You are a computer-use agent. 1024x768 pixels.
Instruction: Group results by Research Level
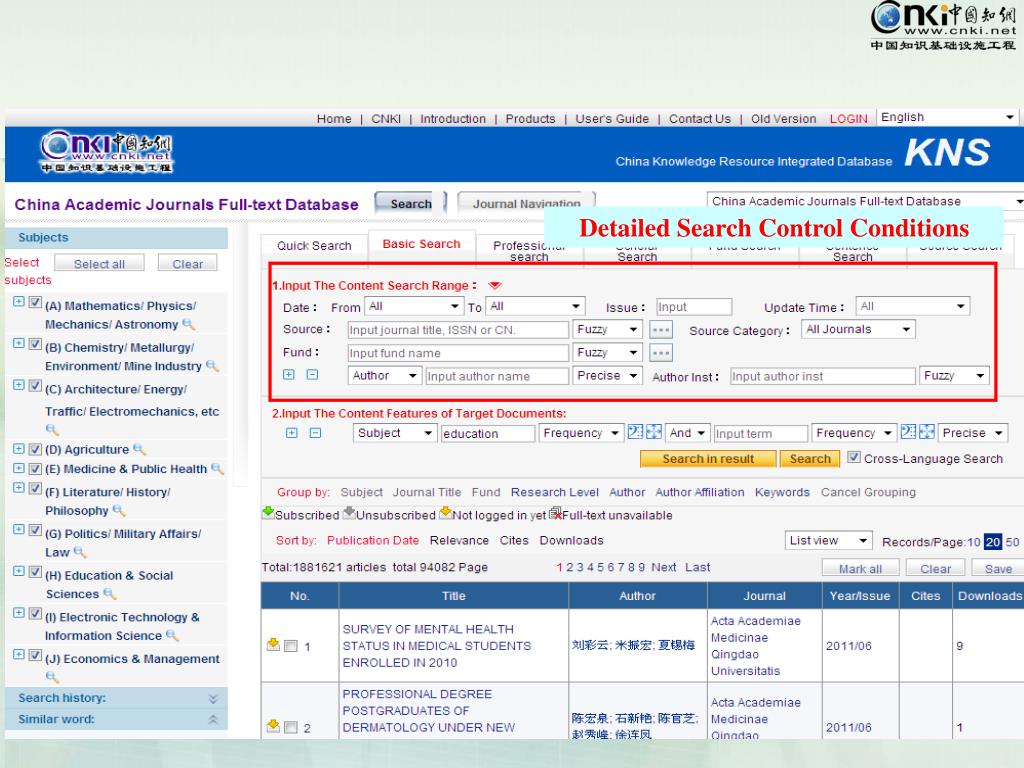click(554, 492)
